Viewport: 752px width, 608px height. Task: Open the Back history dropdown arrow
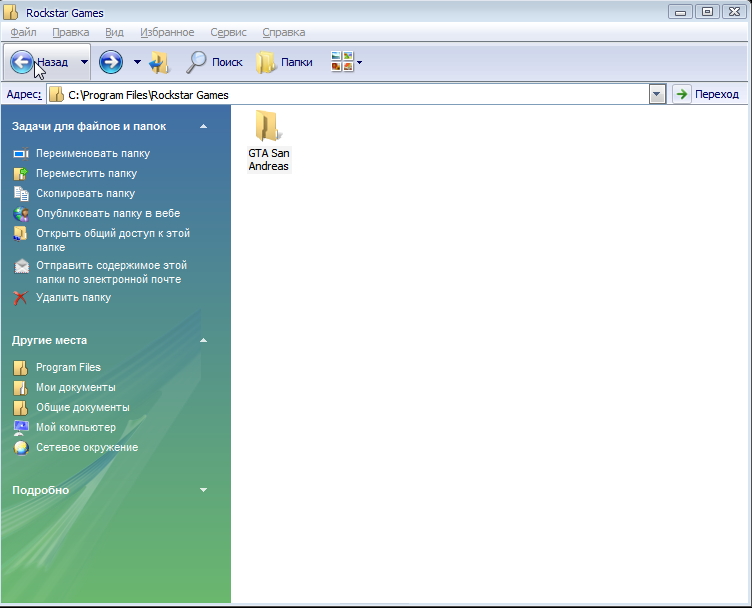coord(84,62)
